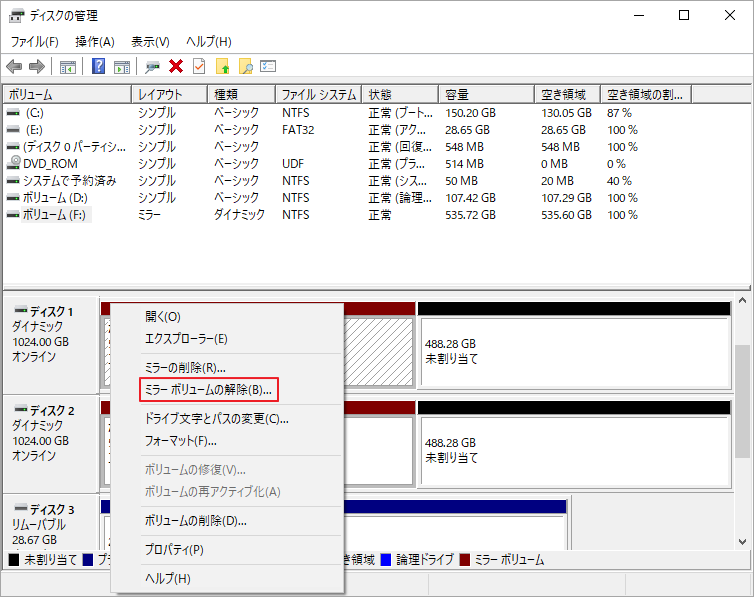Select the ディスク 3 removable disk label
Screen dimensions: 754x597
51,522
